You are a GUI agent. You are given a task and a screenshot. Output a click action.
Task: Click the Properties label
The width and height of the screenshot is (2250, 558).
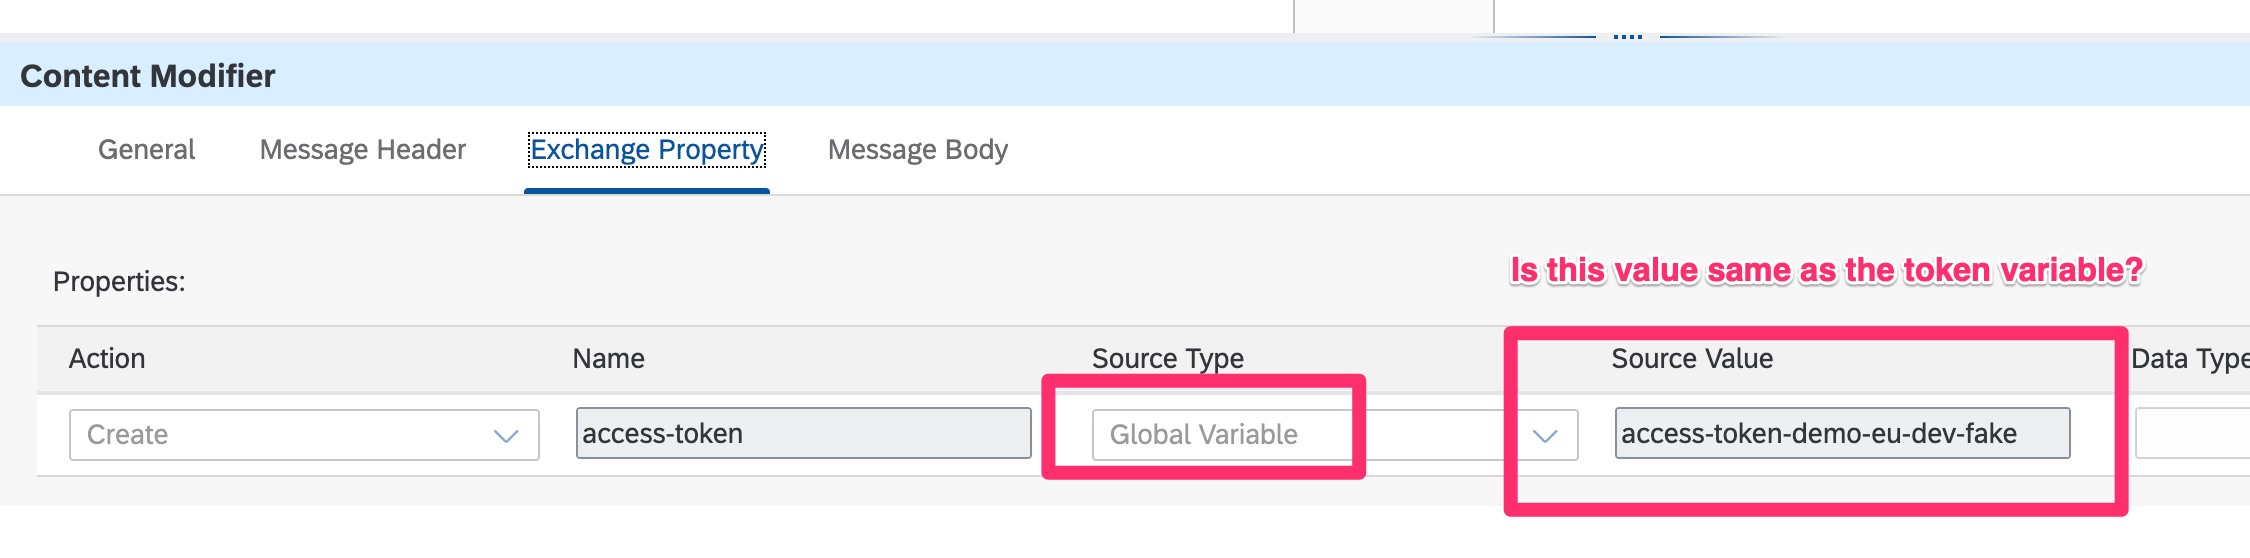(x=119, y=282)
